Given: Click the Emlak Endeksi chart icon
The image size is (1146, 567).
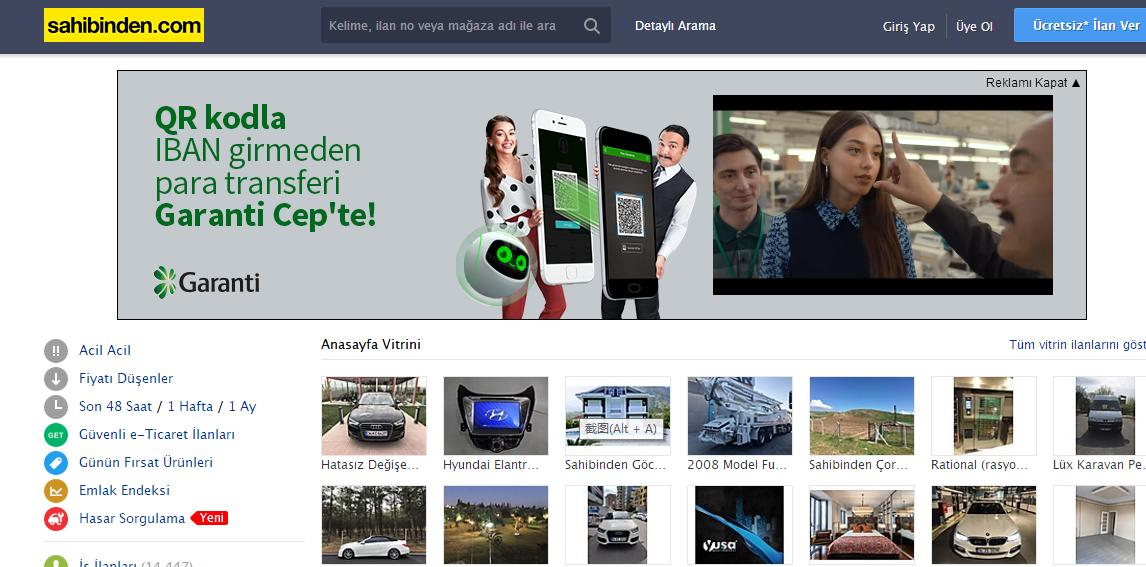Looking at the screenshot, I should coord(56,490).
